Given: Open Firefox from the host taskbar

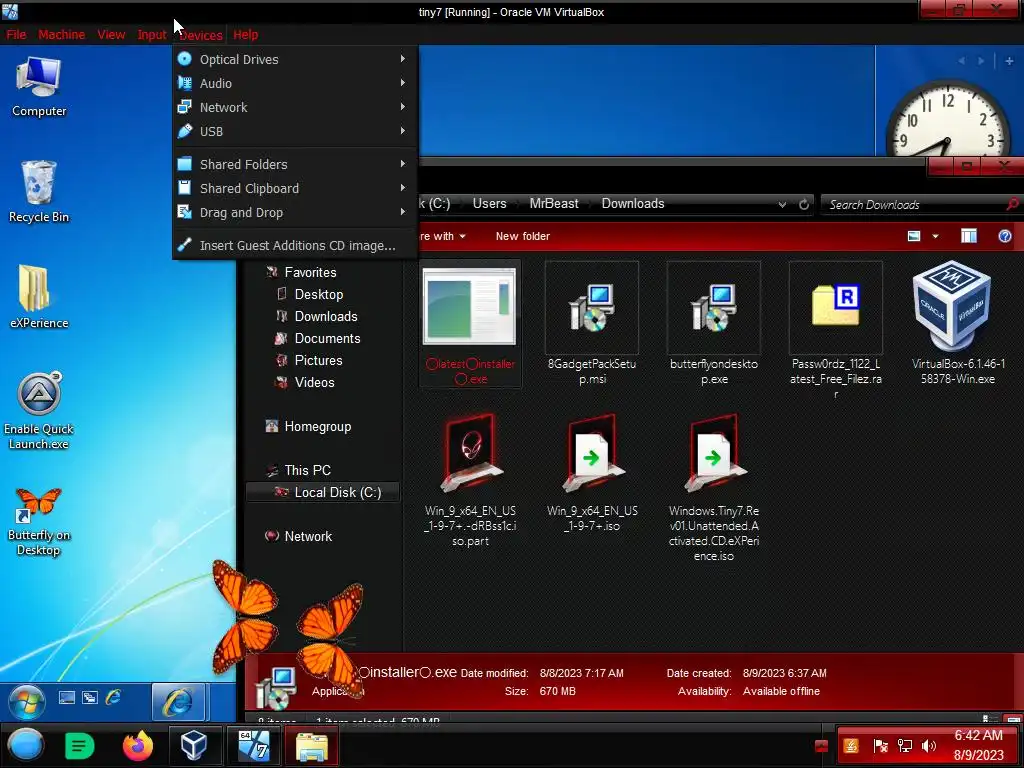Looking at the screenshot, I should 137,746.
